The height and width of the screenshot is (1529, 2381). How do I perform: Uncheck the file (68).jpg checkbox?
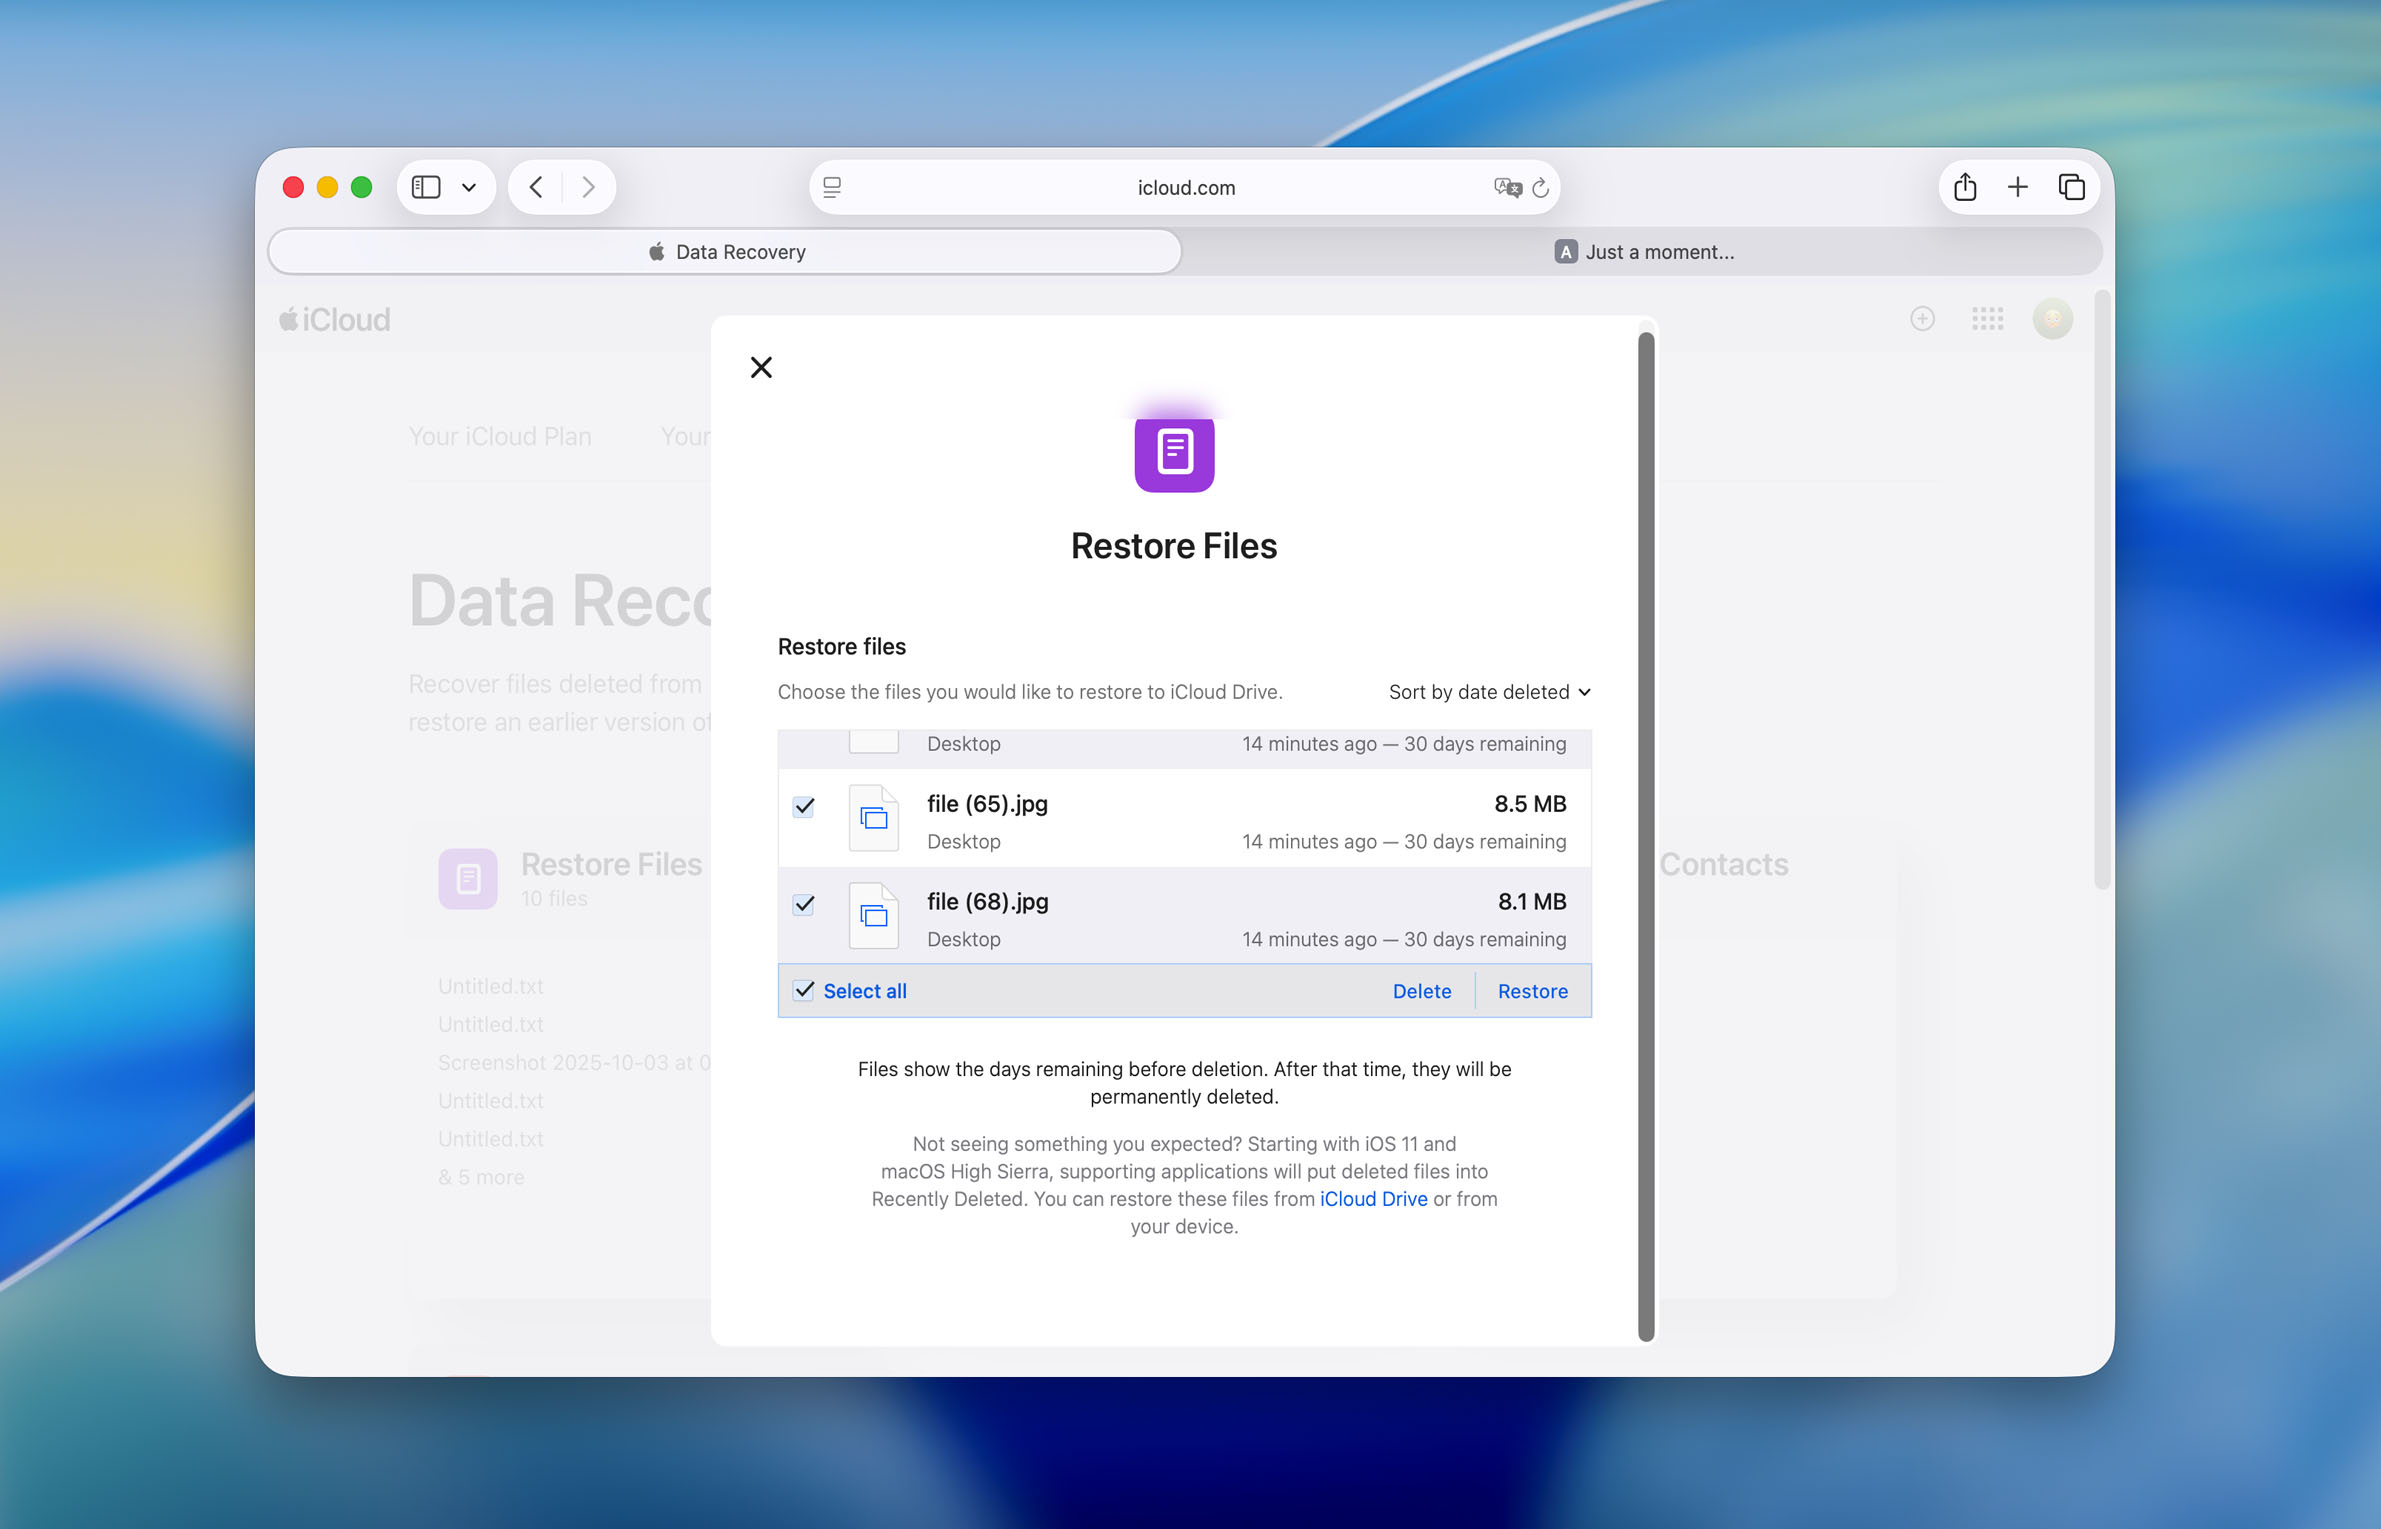coord(803,904)
